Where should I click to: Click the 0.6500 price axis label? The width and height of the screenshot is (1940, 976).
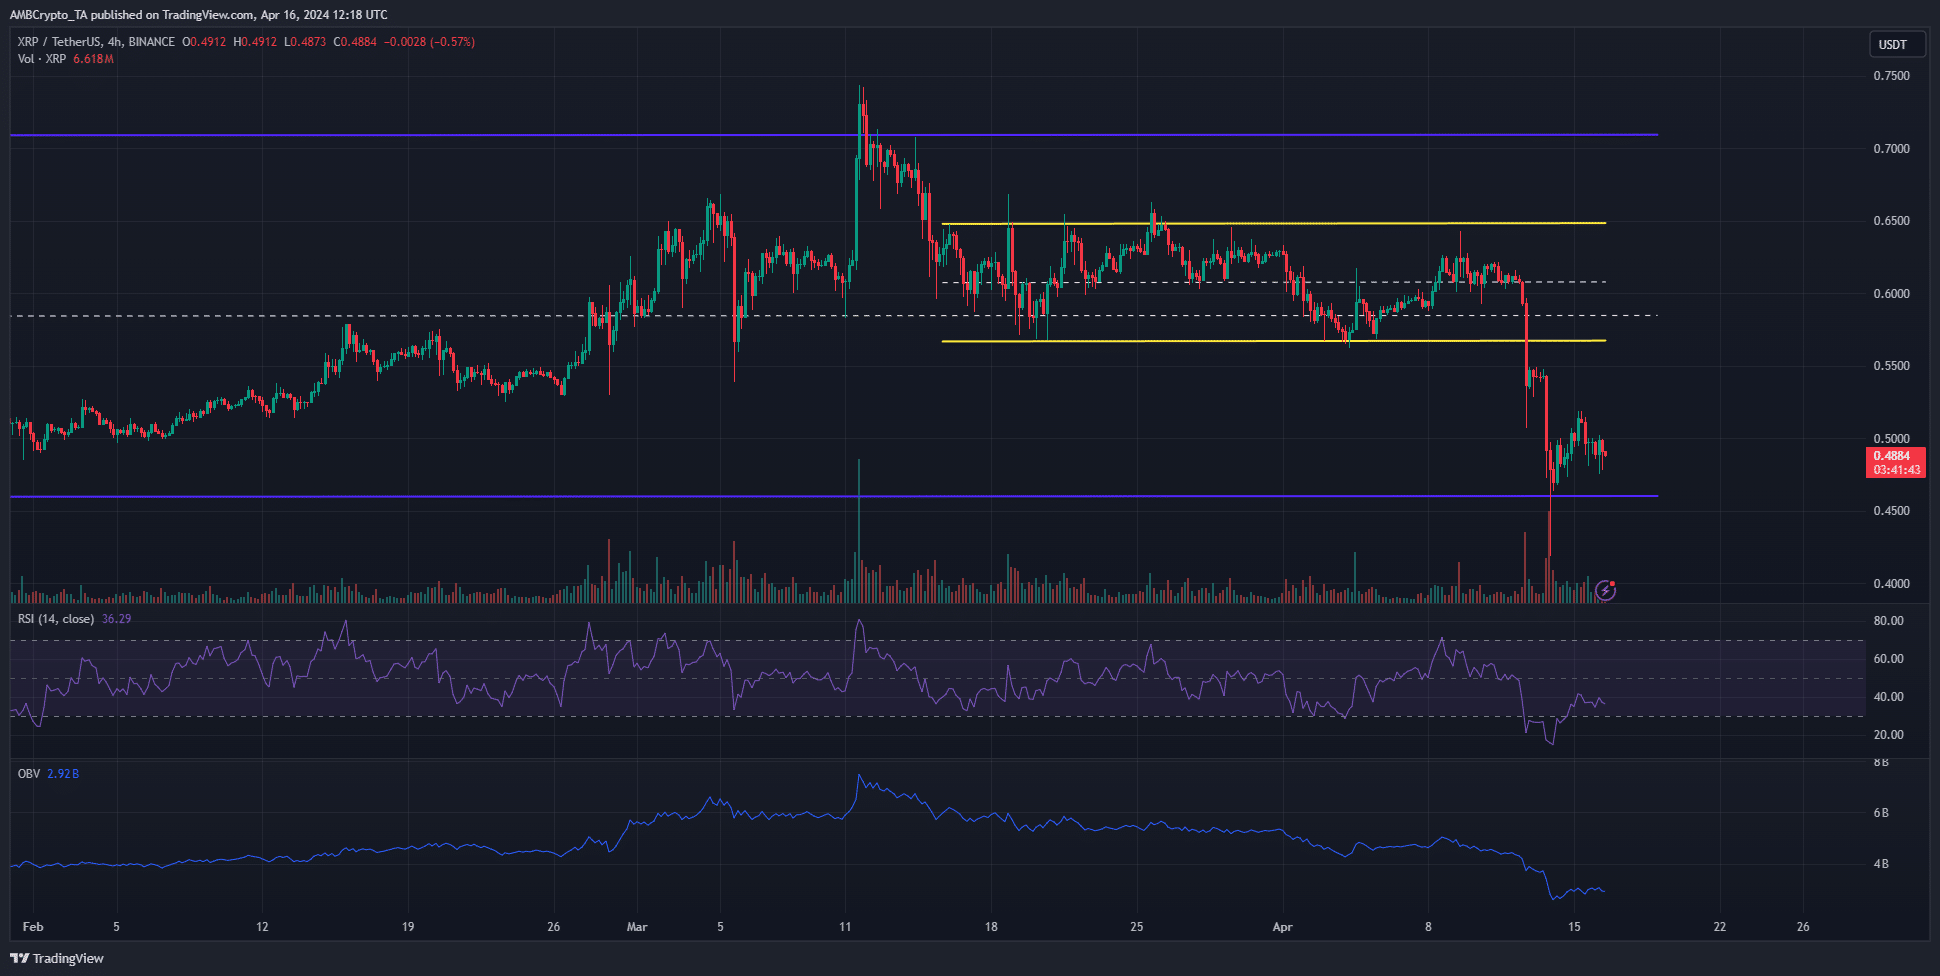[x=1891, y=221]
